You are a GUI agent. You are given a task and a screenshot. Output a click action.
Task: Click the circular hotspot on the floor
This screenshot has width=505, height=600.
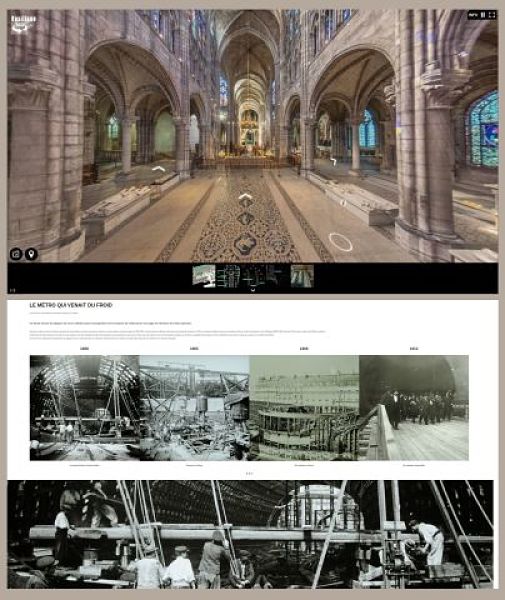pyautogui.click(x=340, y=242)
